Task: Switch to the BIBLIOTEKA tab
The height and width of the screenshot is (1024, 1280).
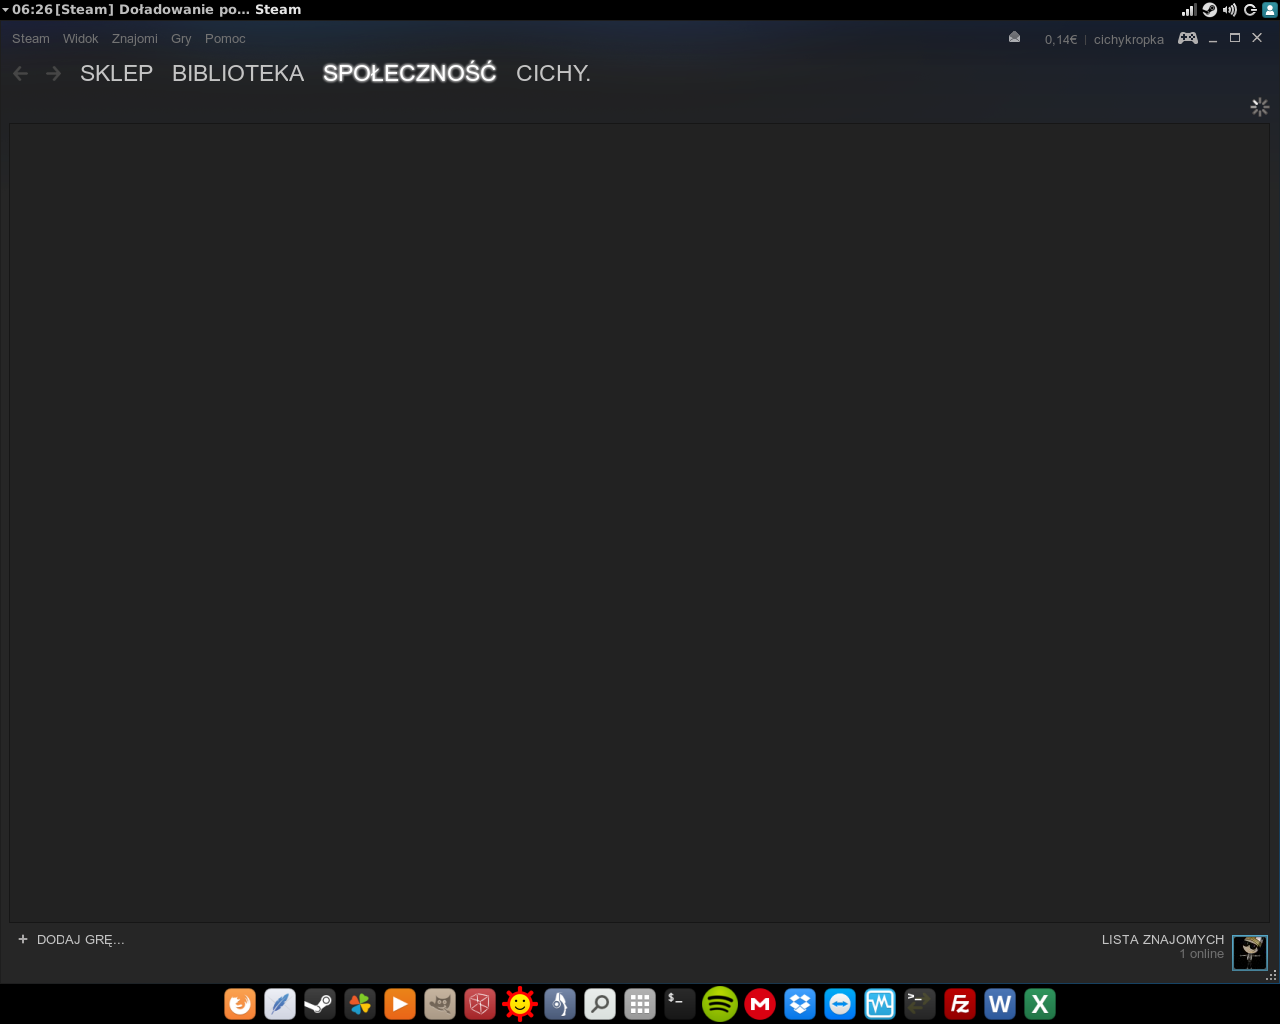Action: click(238, 73)
